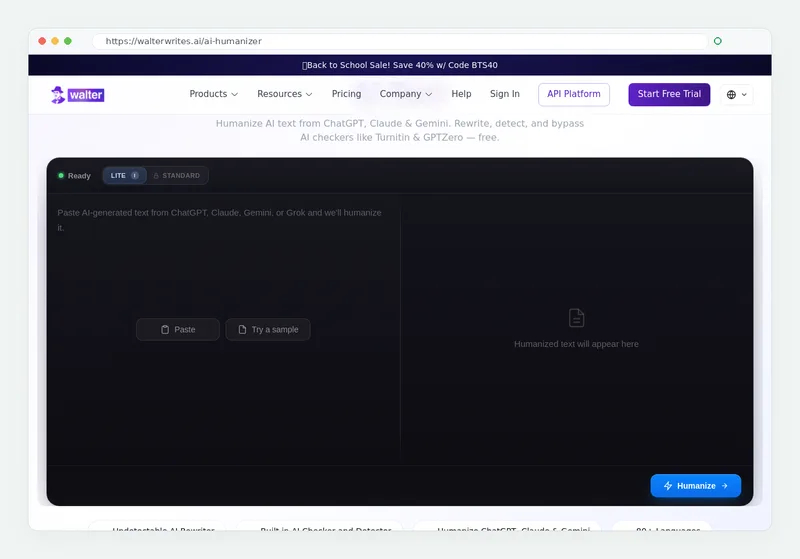Click Start Free Trial
800x559 pixels.
click(x=669, y=94)
